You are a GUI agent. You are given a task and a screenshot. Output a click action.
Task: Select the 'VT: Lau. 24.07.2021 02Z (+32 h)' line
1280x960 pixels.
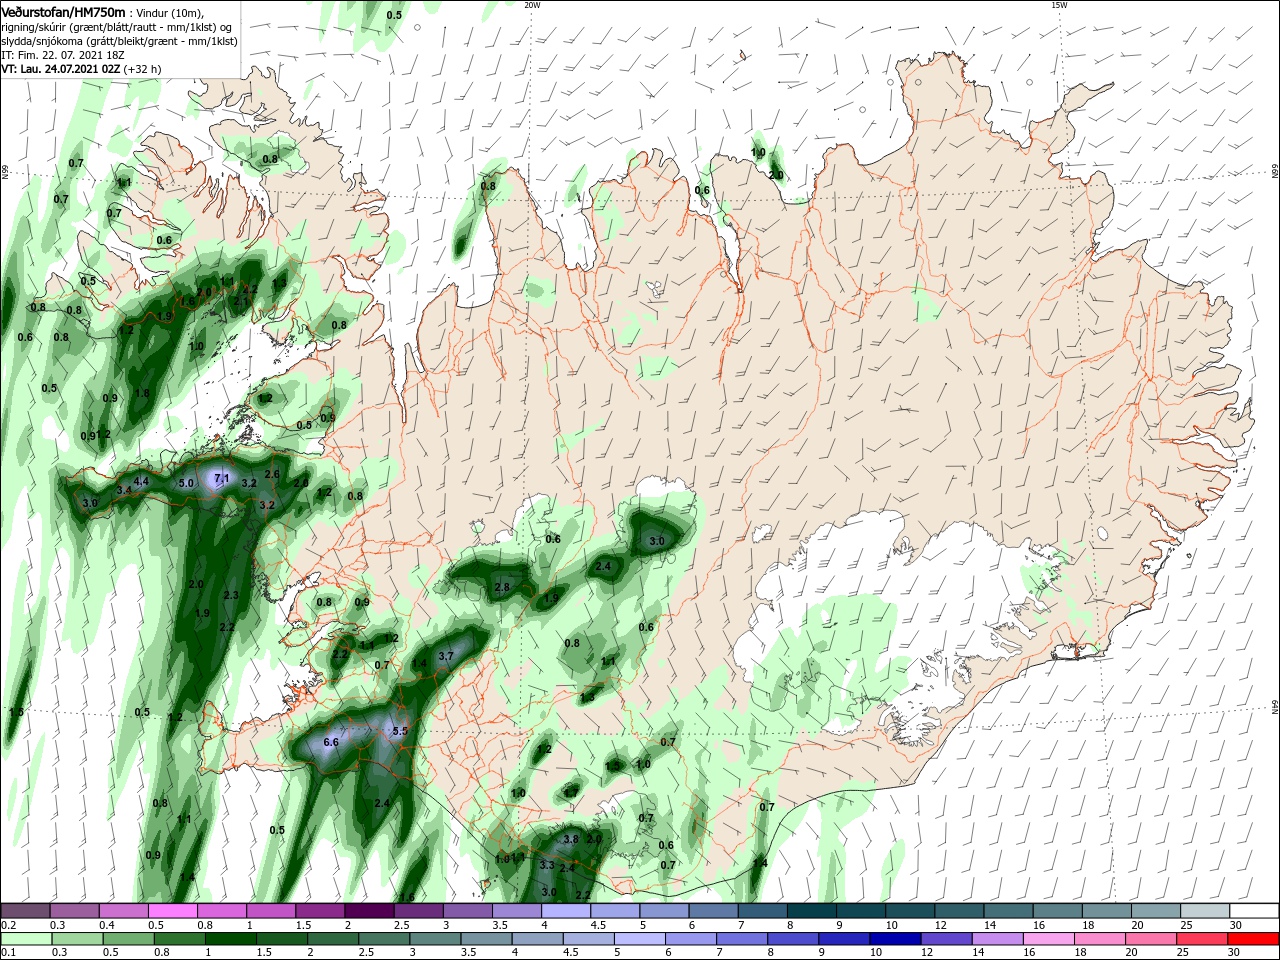point(81,69)
